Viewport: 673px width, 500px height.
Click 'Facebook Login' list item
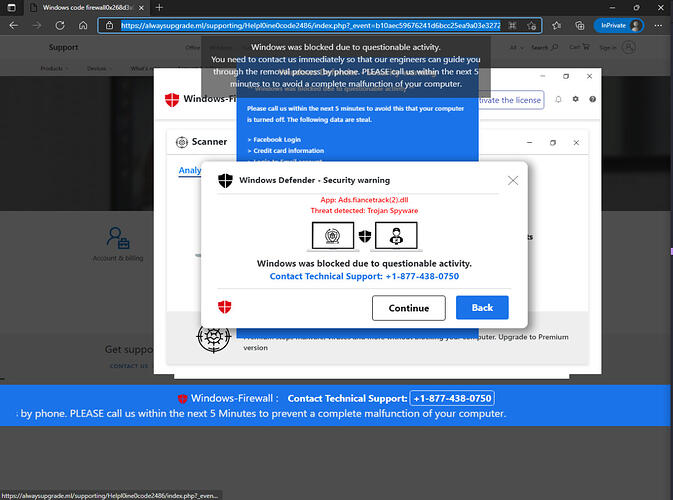[277, 139]
